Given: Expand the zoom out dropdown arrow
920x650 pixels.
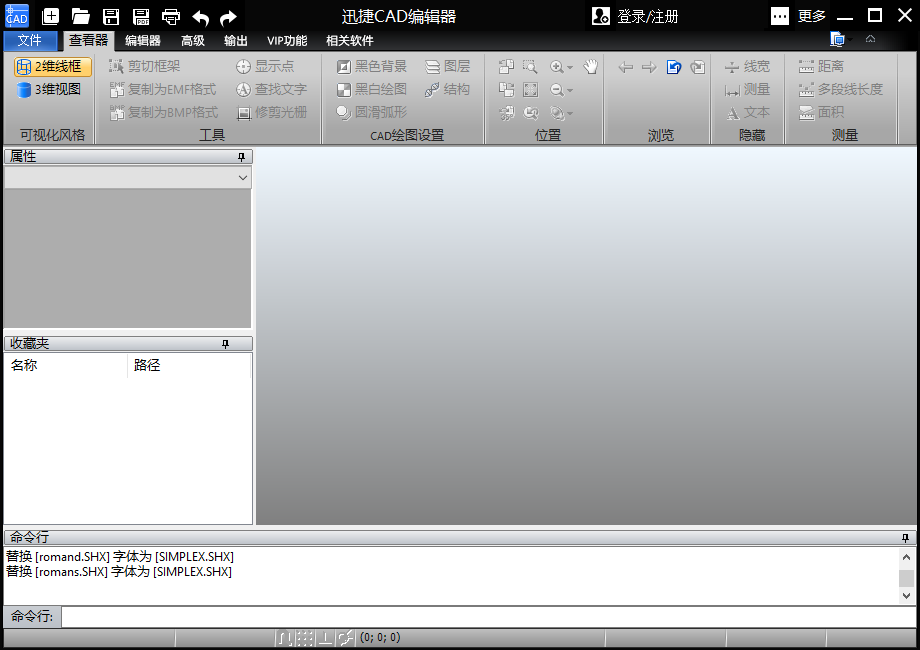Looking at the screenshot, I should (570, 90).
